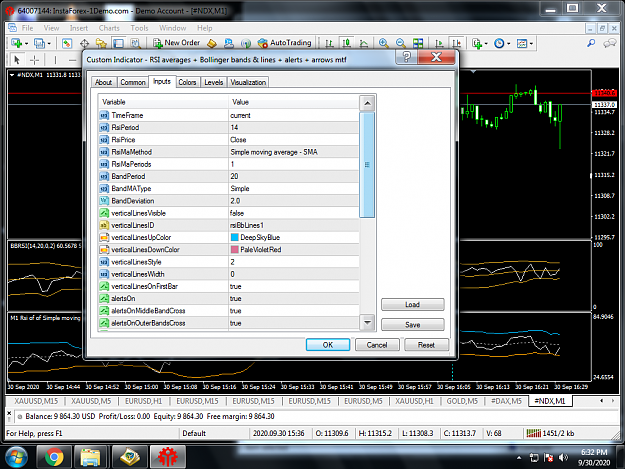Click OK in the indicator dialog
This screenshot has width=625, height=469.
[328, 345]
